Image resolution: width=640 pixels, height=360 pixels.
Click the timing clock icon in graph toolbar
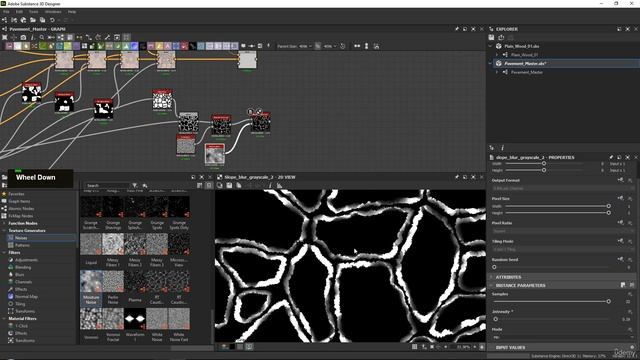point(342,46)
